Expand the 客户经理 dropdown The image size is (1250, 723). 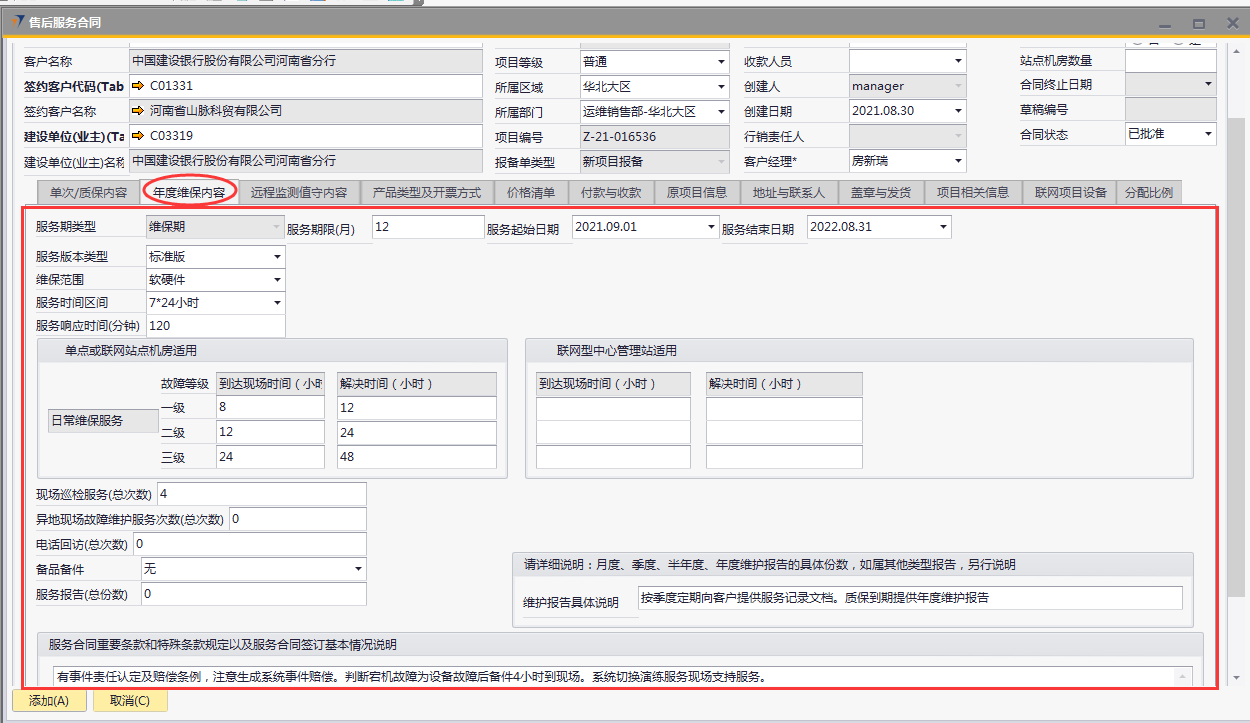coord(958,161)
